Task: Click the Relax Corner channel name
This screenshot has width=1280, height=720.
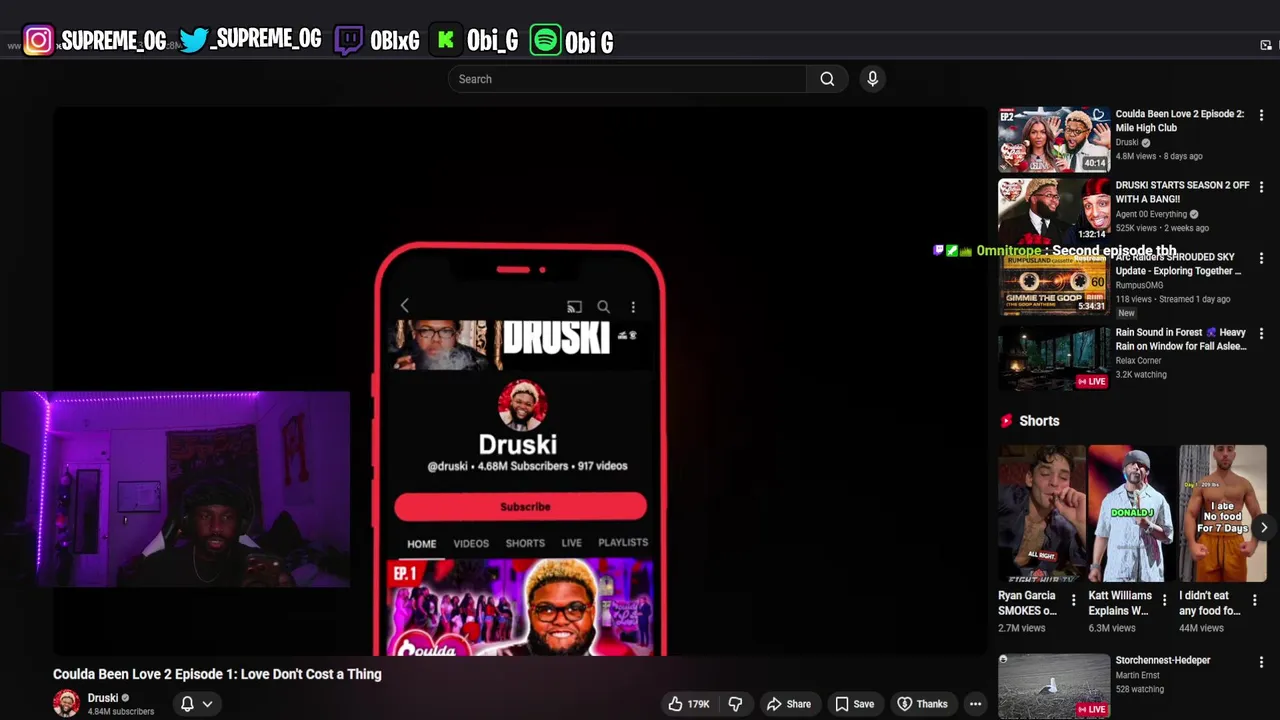Action: click(x=1138, y=360)
